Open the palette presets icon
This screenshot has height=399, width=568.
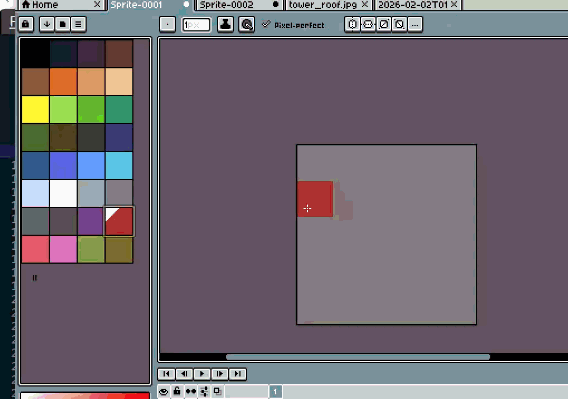(x=62, y=24)
